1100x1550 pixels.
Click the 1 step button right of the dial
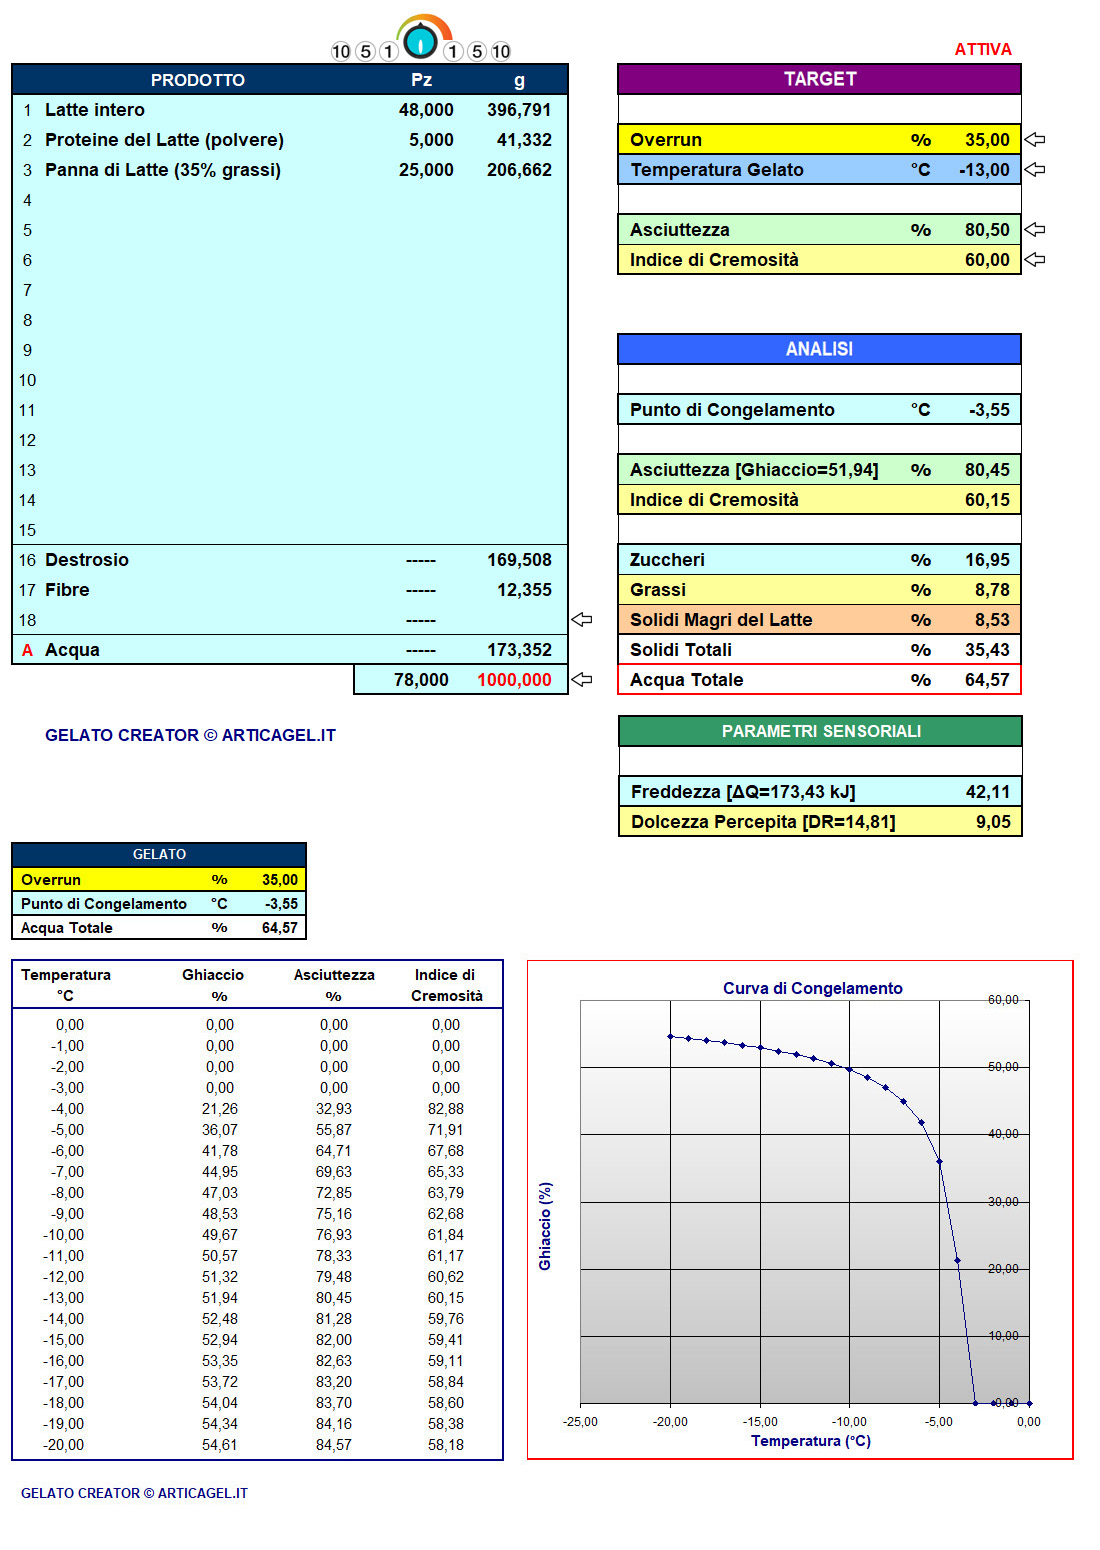(453, 51)
